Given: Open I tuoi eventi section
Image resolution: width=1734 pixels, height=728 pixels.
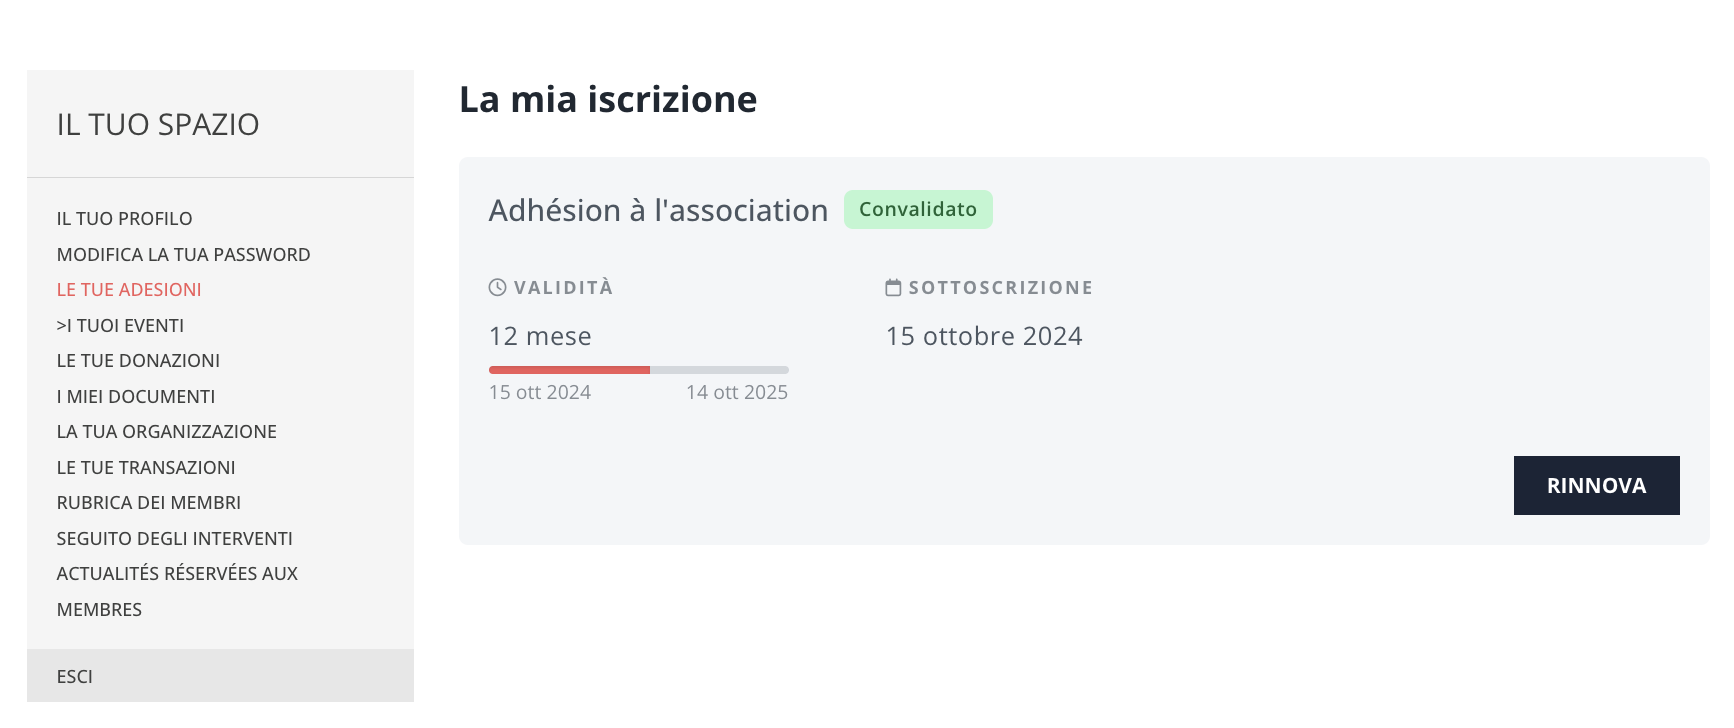Looking at the screenshot, I should click(x=120, y=326).
